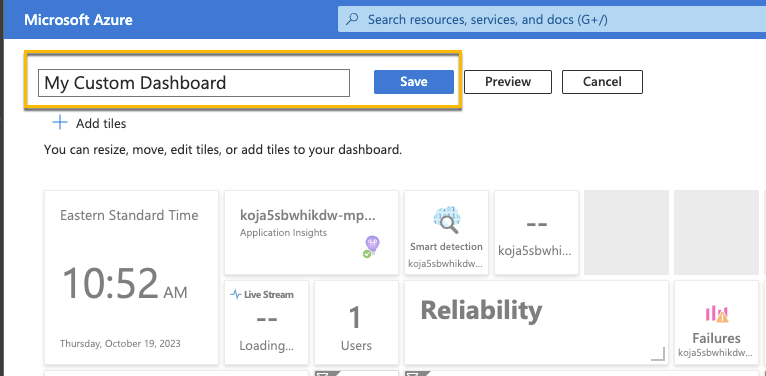Click the Preview button
This screenshot has height=376, width=766.
(x=508, y=82)
